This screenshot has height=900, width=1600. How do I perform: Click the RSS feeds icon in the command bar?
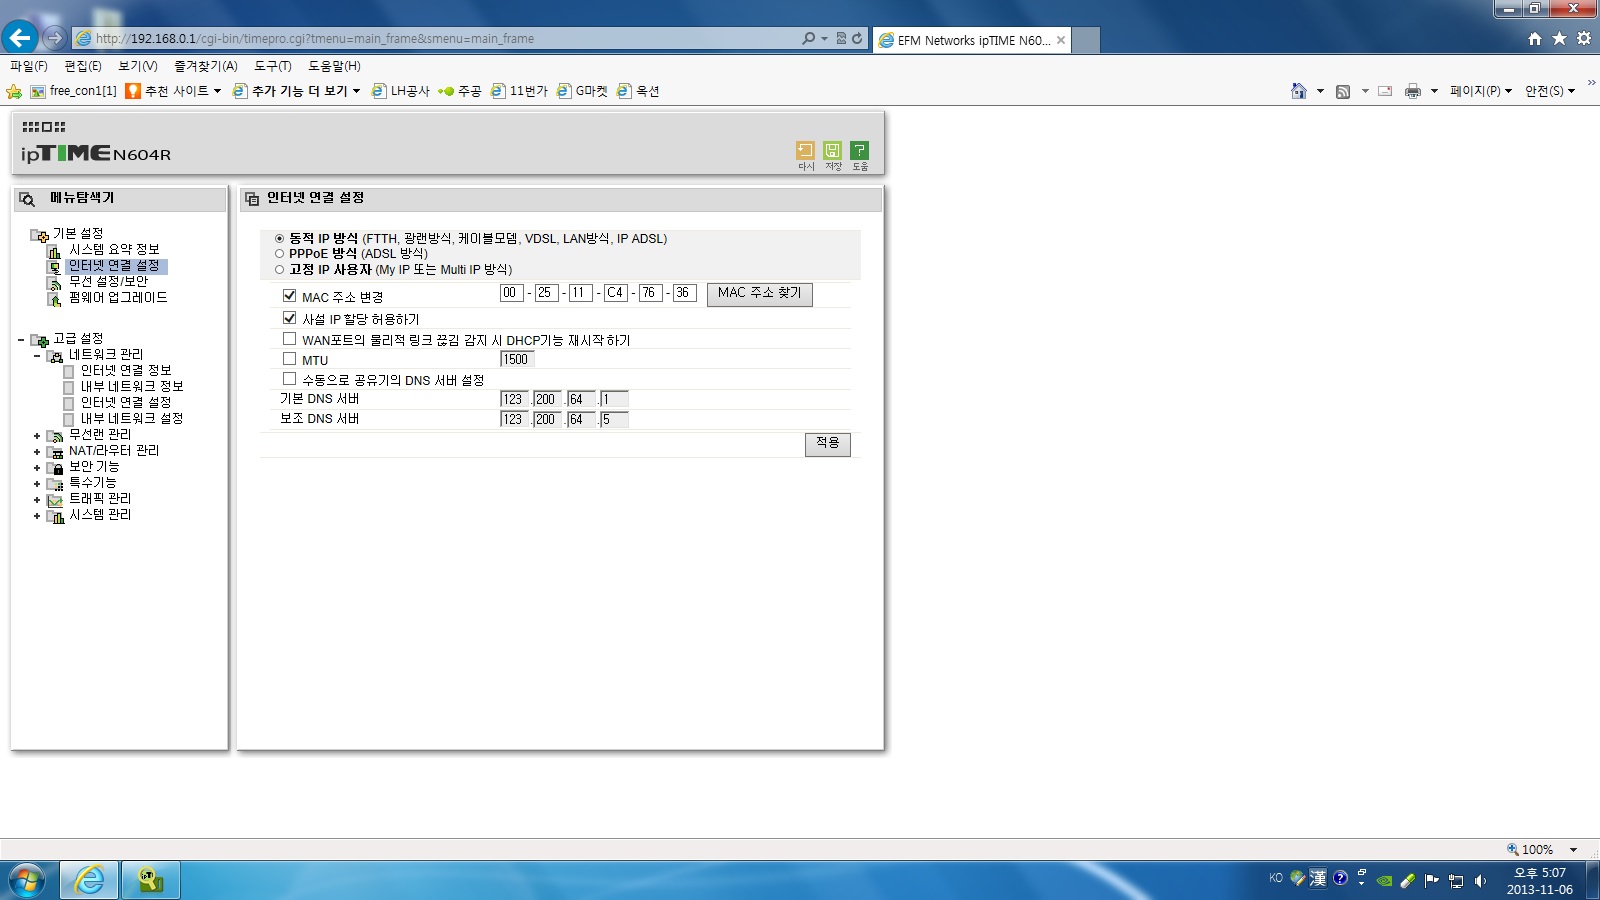point(1343,91)
